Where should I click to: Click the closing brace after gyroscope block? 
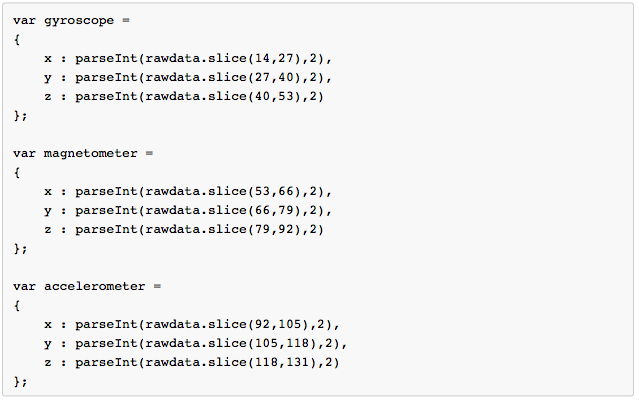(x=17, y=116)
